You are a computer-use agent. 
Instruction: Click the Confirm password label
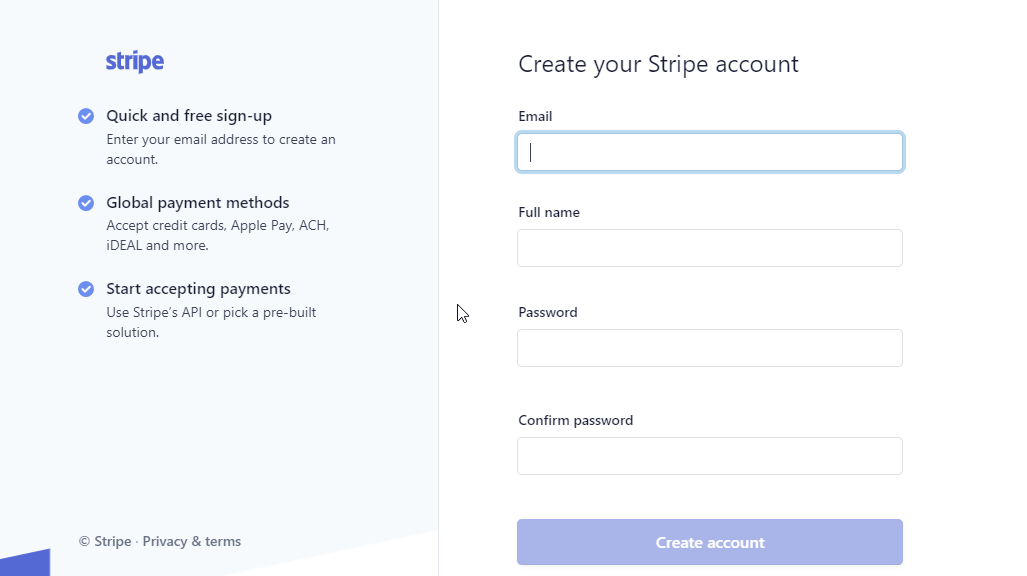click(x=575, y=420)
